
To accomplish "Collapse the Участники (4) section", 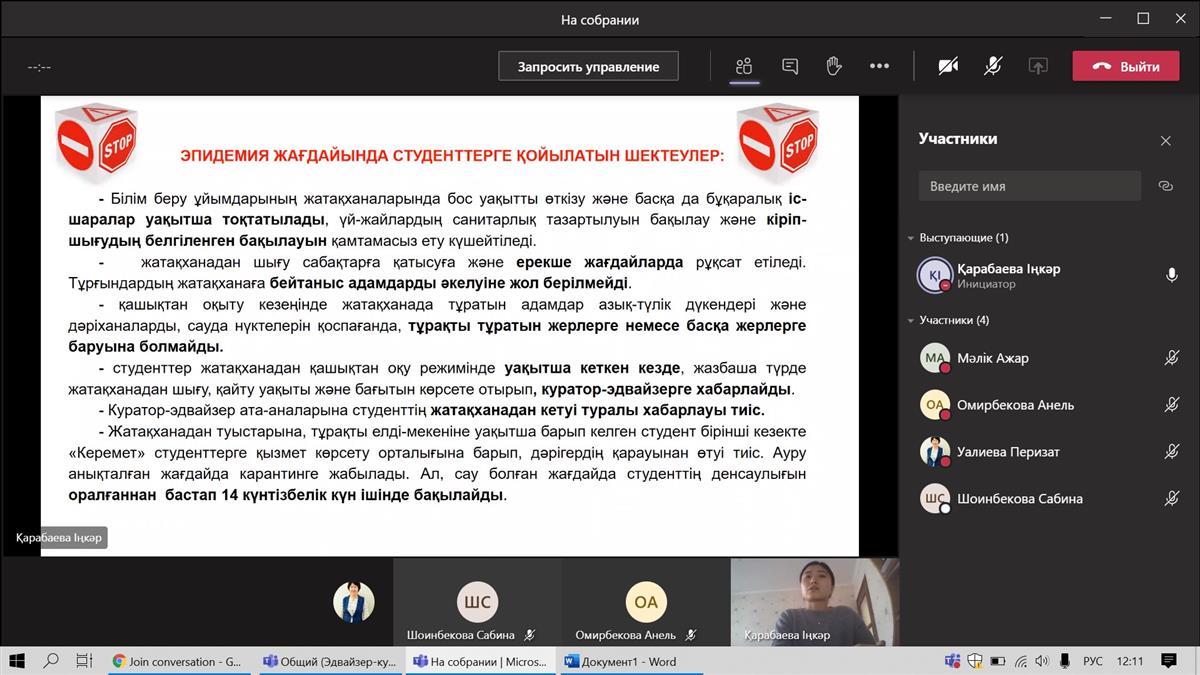I will coord(911,320).
